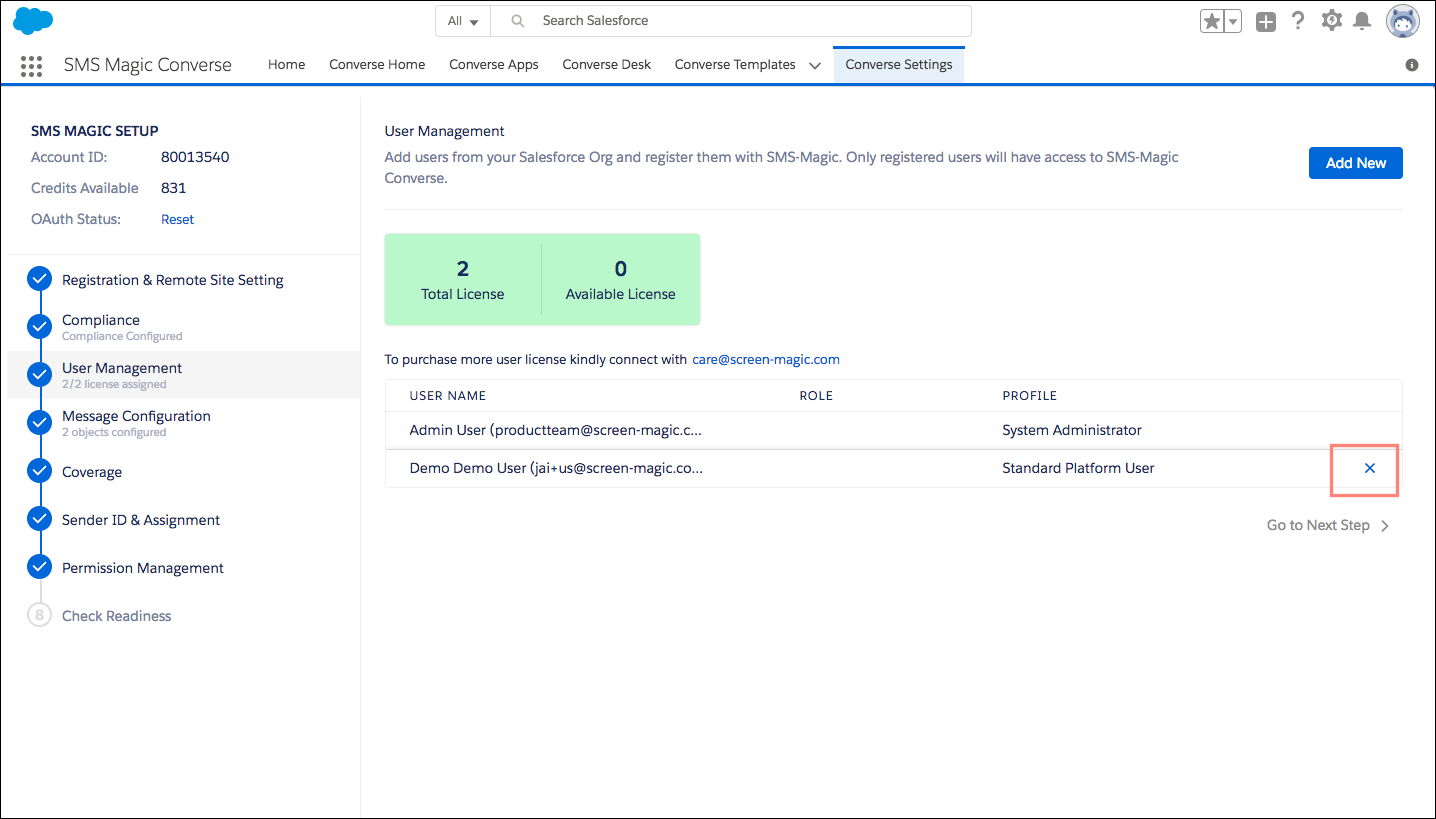Expand the Converse Templates chevron menu

tap(815, 65)
